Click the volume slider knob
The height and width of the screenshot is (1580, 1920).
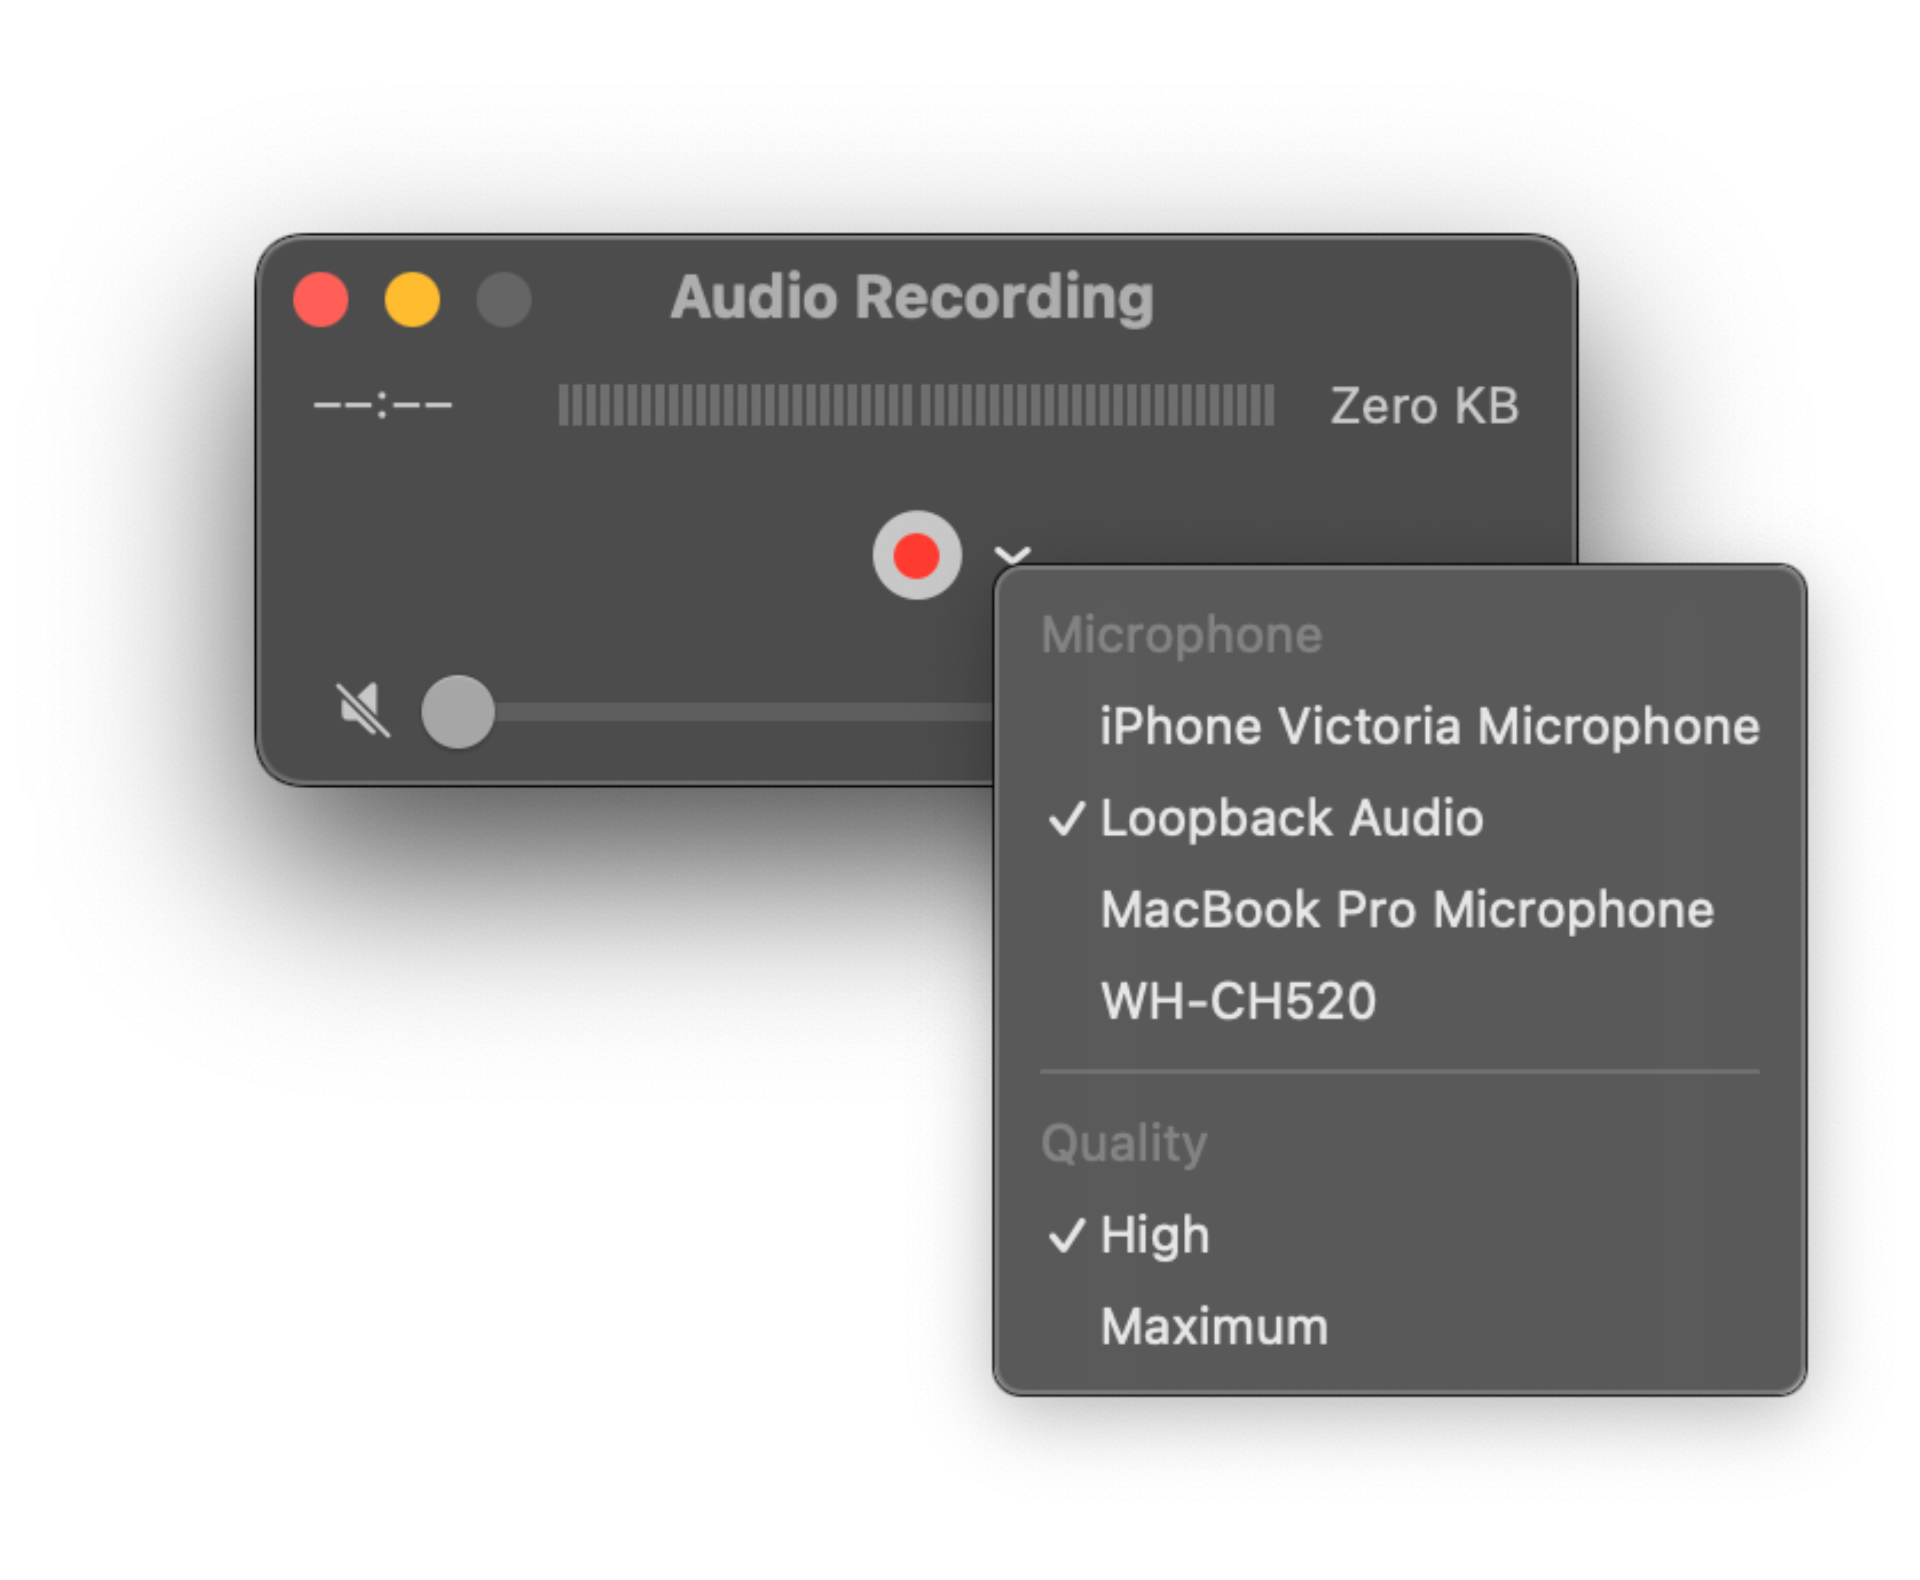pos(458,712)
